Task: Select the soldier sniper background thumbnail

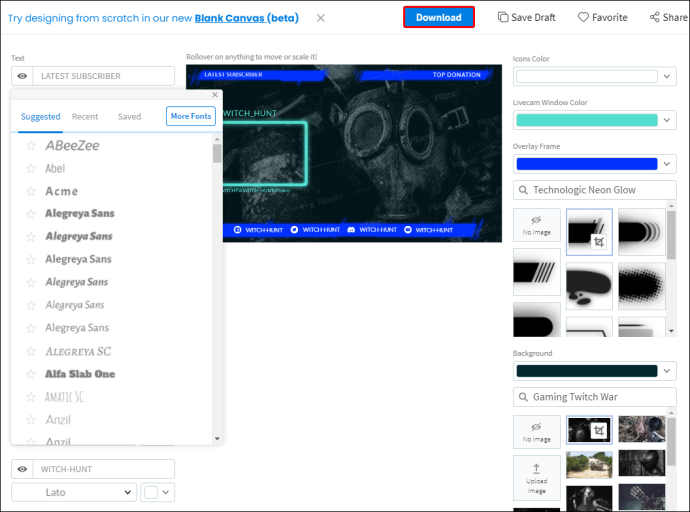Action: (642, 429)
